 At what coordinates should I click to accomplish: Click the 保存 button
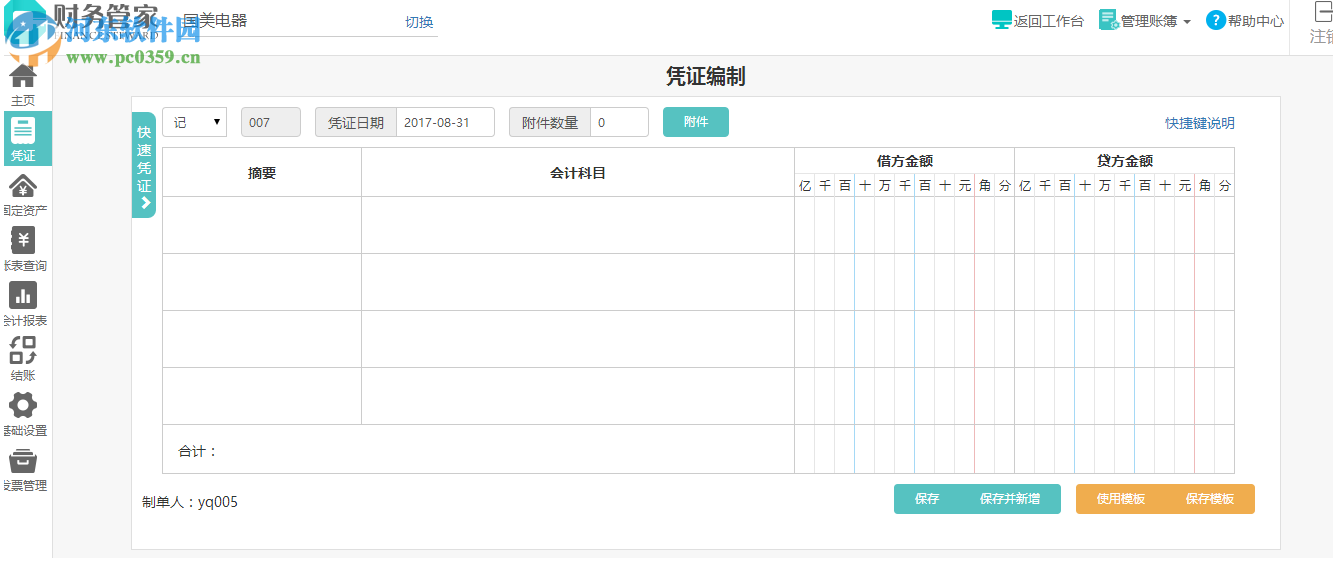point(927,499)
